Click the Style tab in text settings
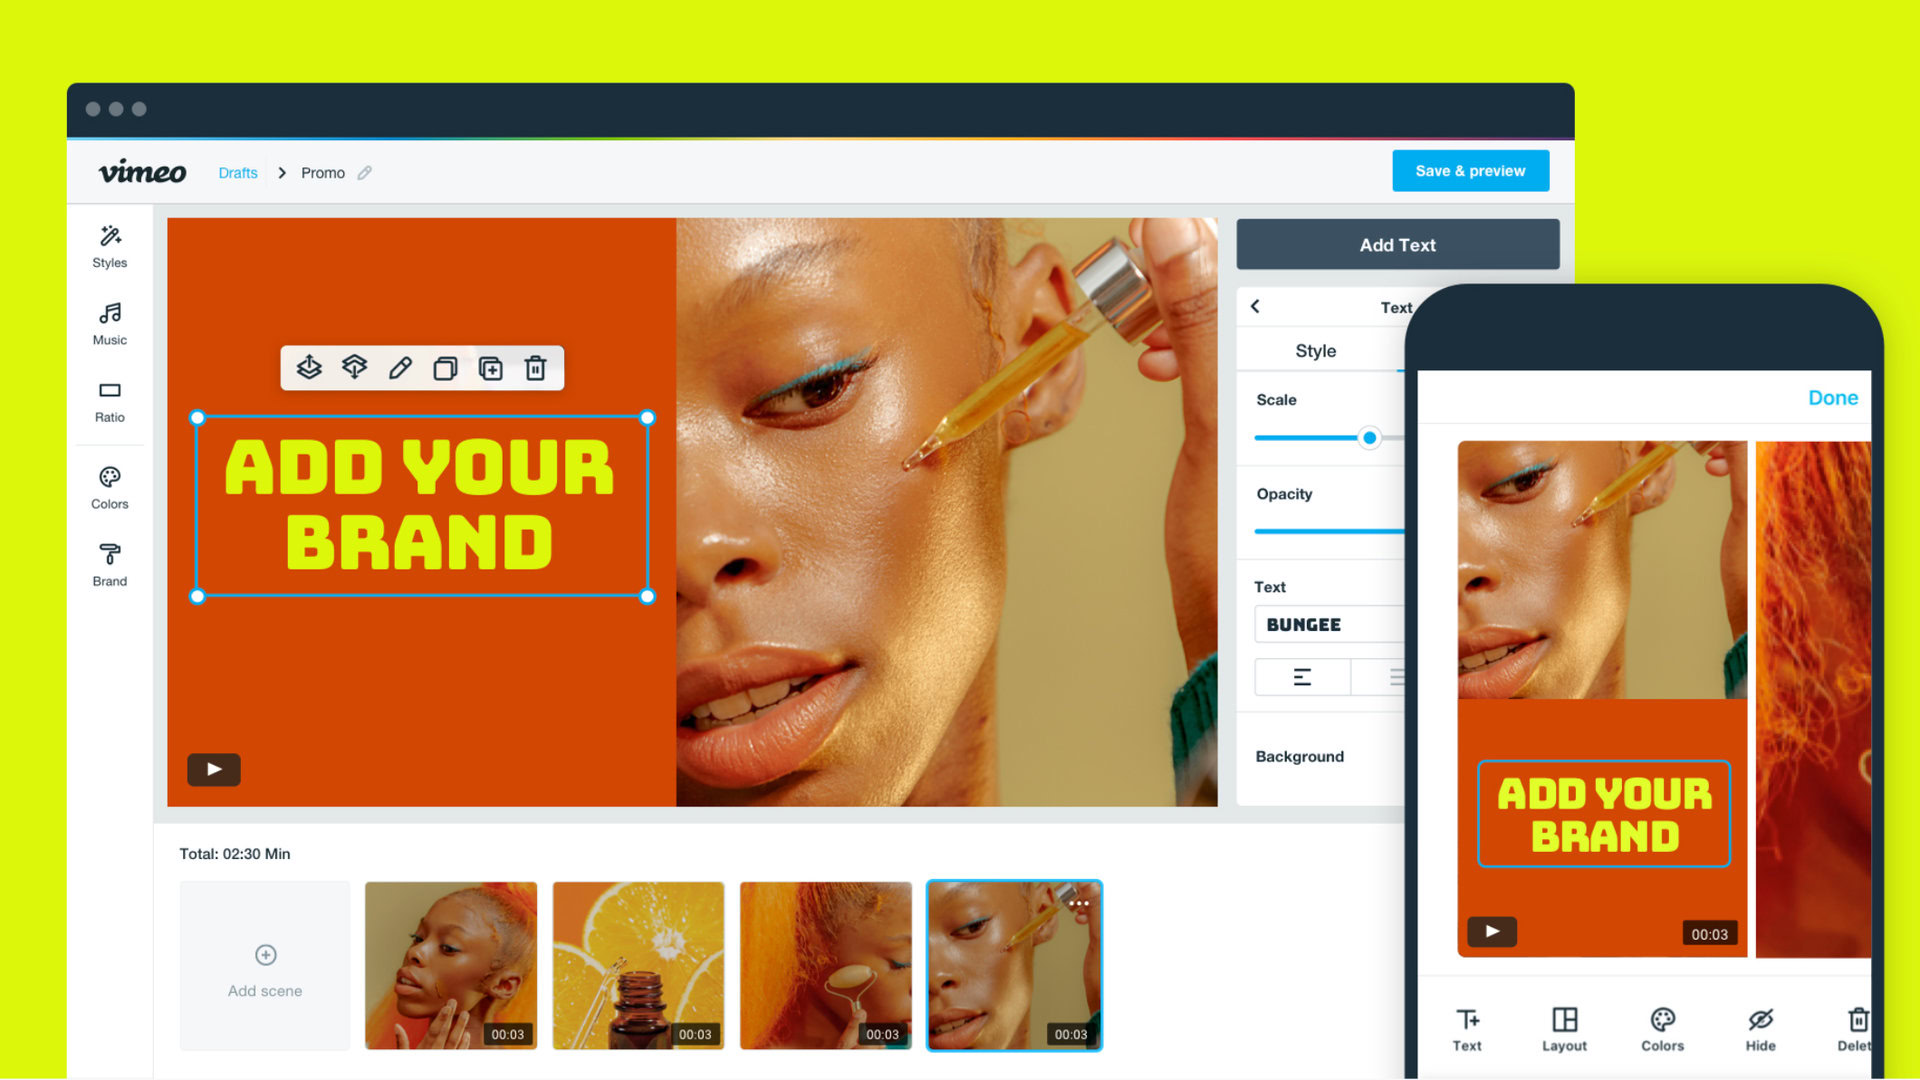This screenshot has width=1920, height=1080. [x=1315, y=351]
